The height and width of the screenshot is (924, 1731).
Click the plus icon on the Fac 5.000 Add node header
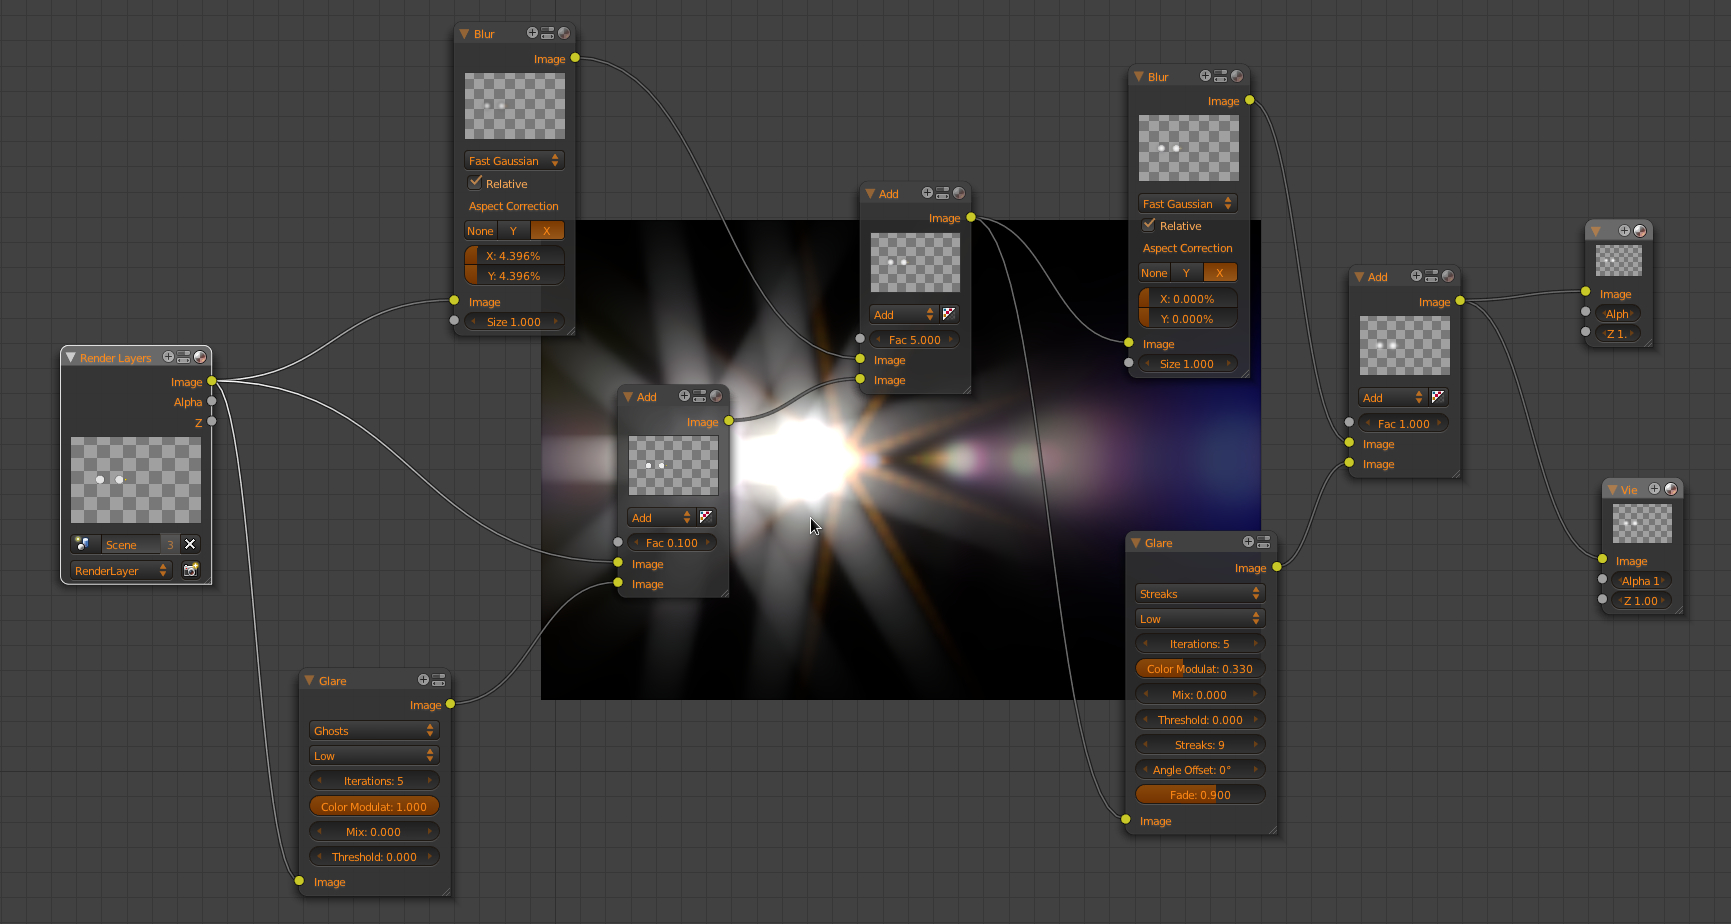click(x=927, y=193)
